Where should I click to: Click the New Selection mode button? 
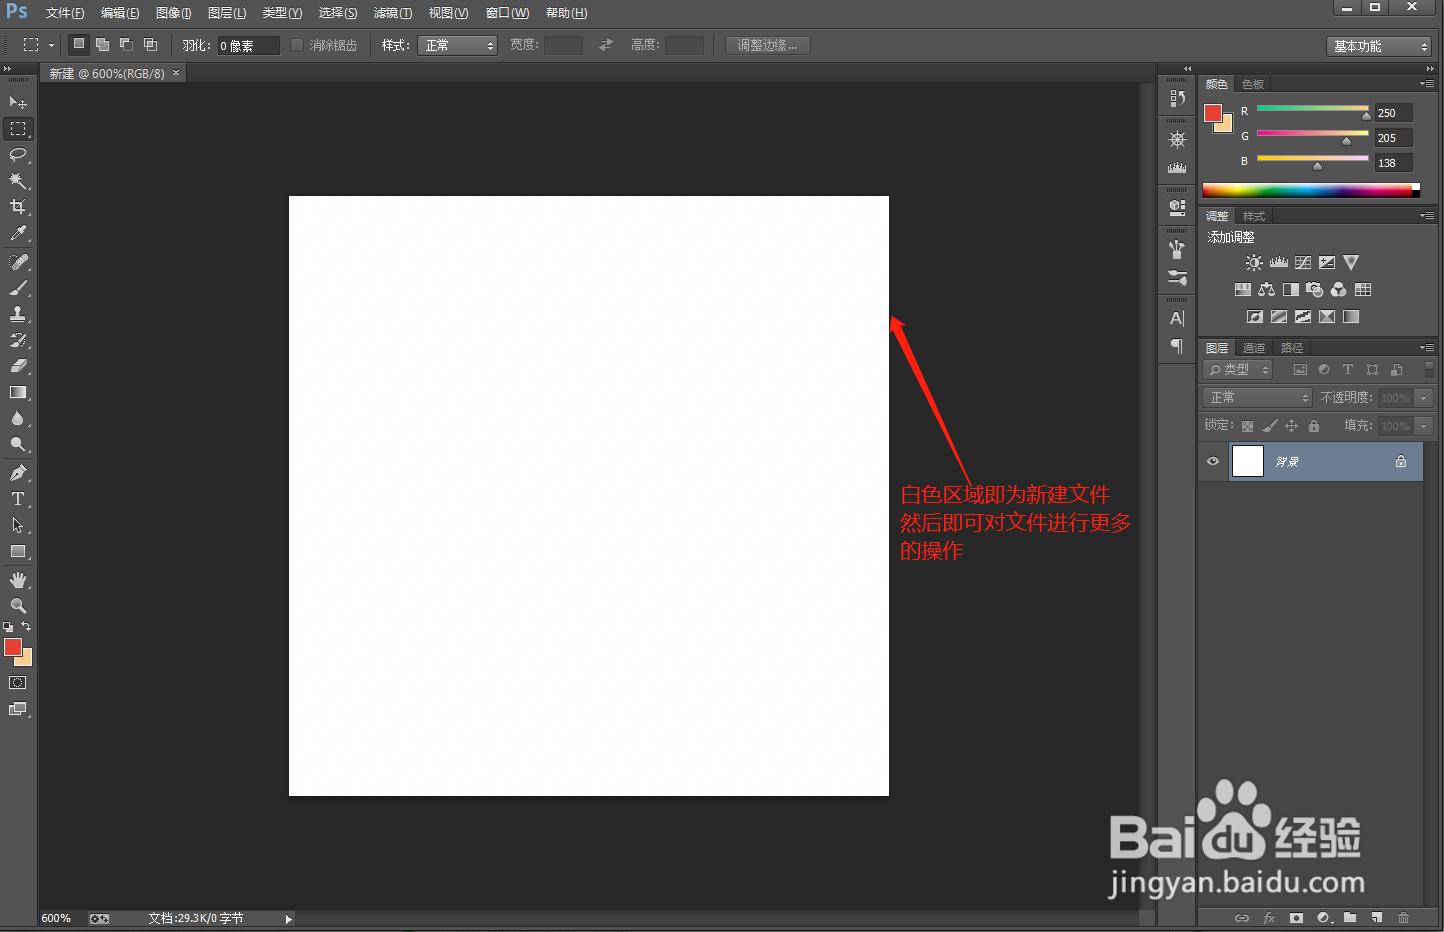(x=79, y=44)
